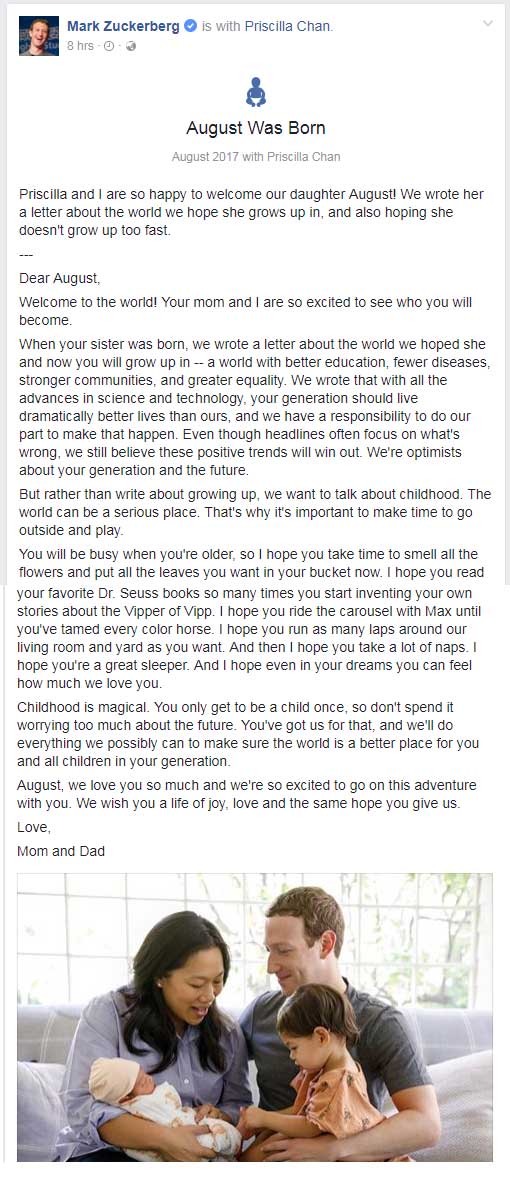The height and width of the screenshot is (1185, 510).
Task: Click the 'is with' text in header
Action: click(x=219, y=26)
